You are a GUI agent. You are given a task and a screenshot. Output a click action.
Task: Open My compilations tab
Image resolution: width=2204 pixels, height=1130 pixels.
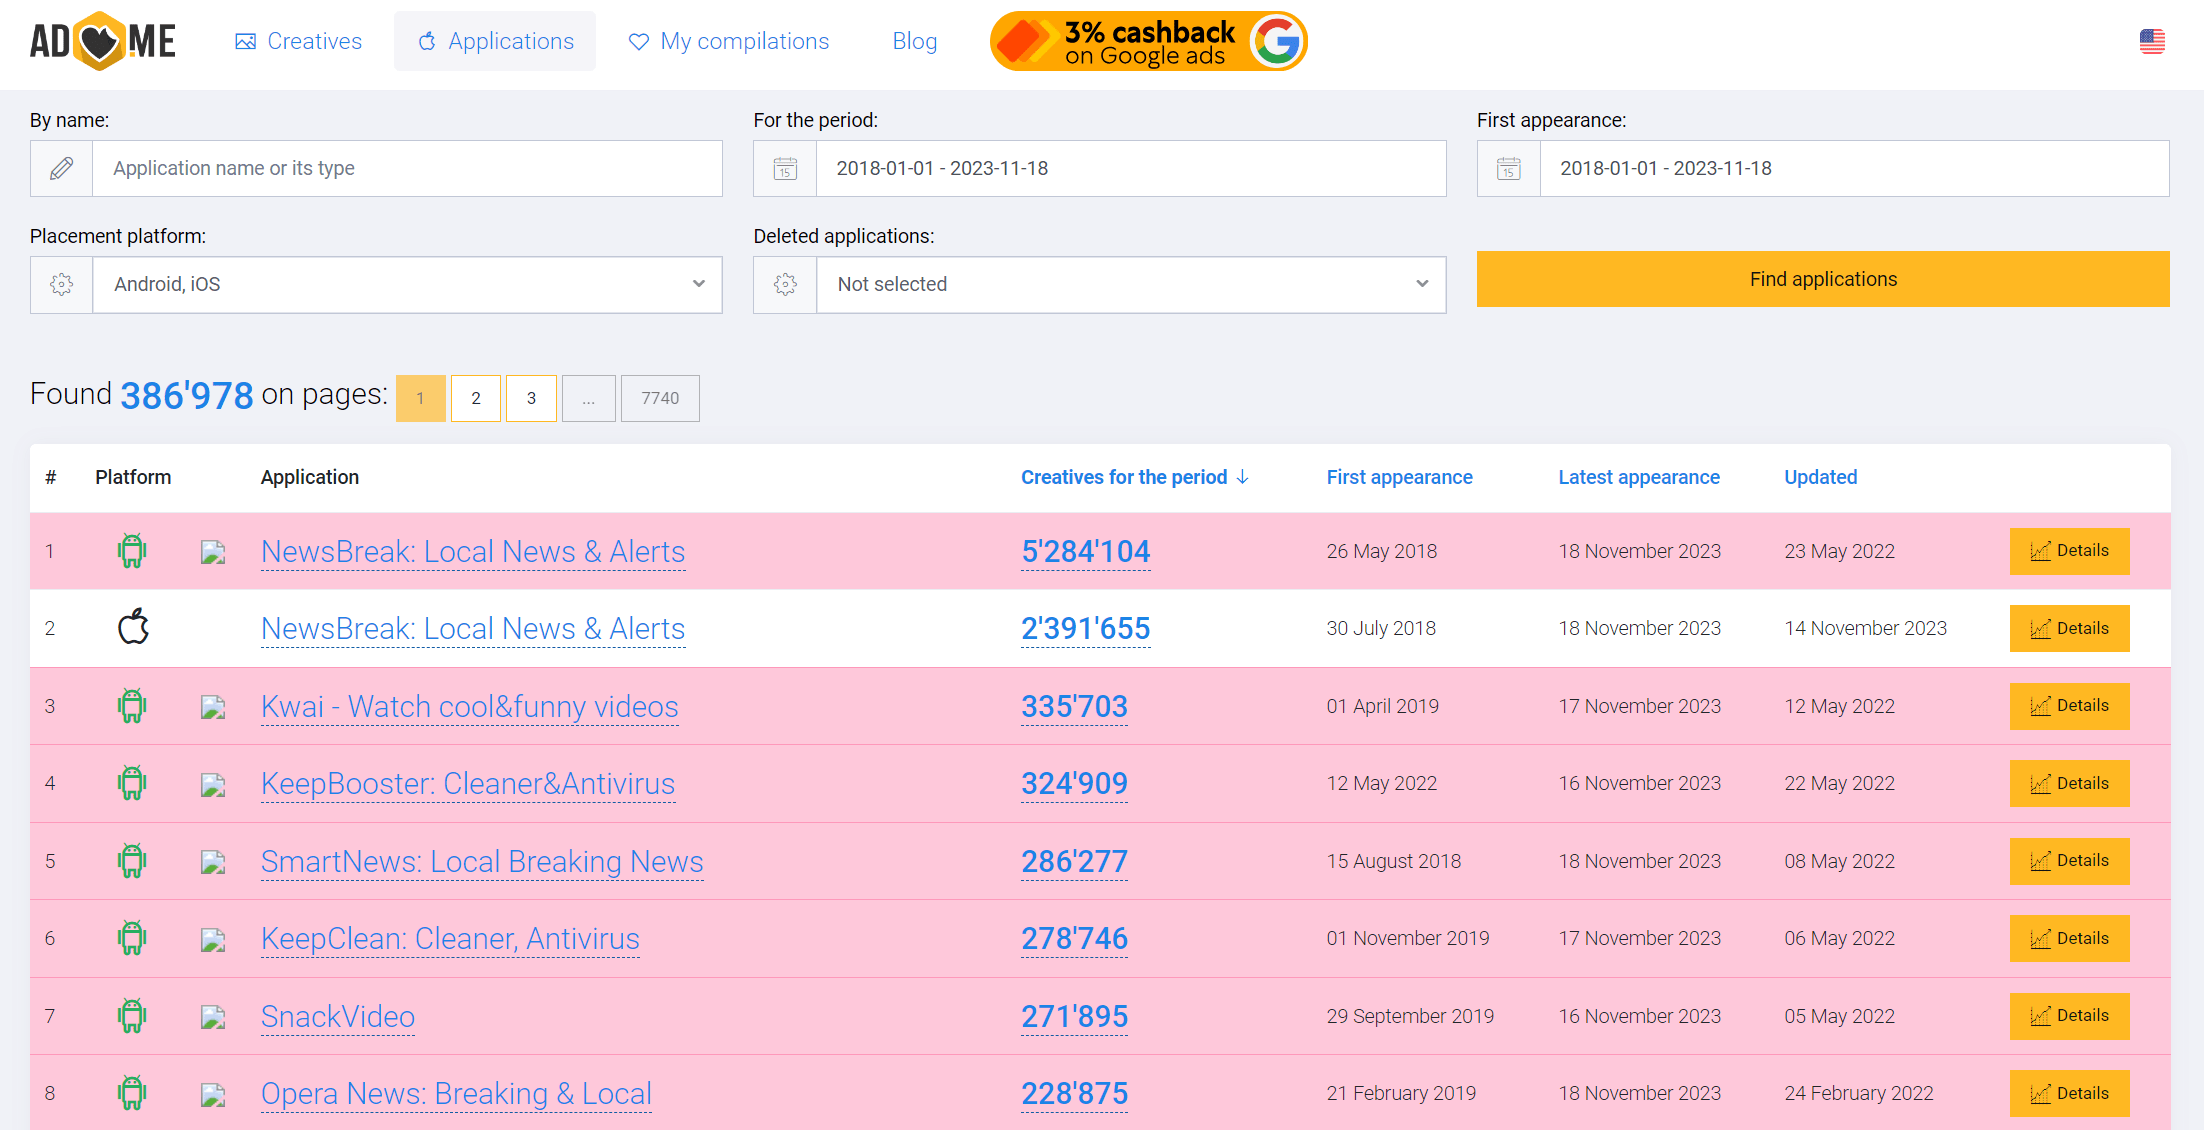[x=728, y=41]
